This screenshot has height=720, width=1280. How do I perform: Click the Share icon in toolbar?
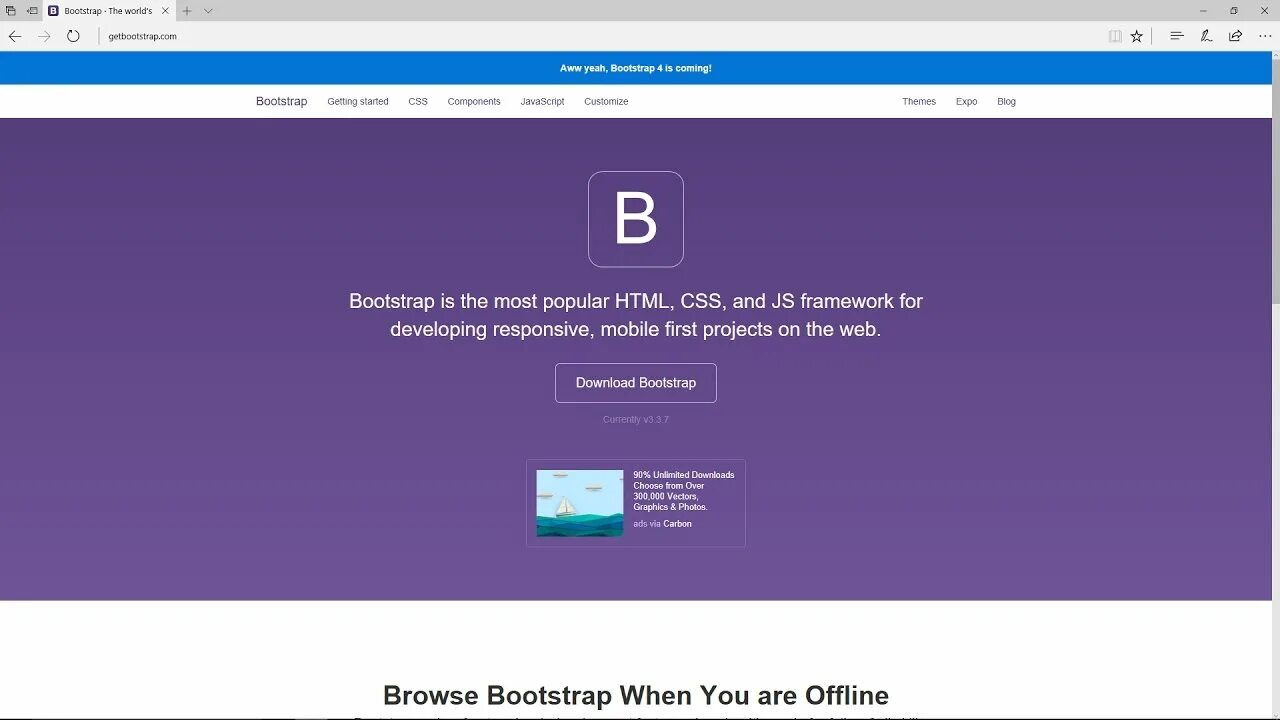tap(1235, 36)
